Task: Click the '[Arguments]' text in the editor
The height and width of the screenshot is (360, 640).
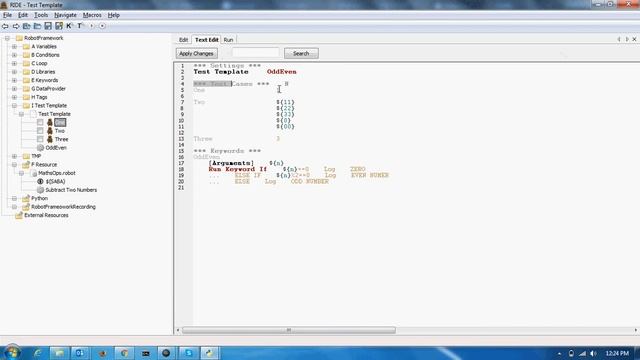Action: pos(231,163)
